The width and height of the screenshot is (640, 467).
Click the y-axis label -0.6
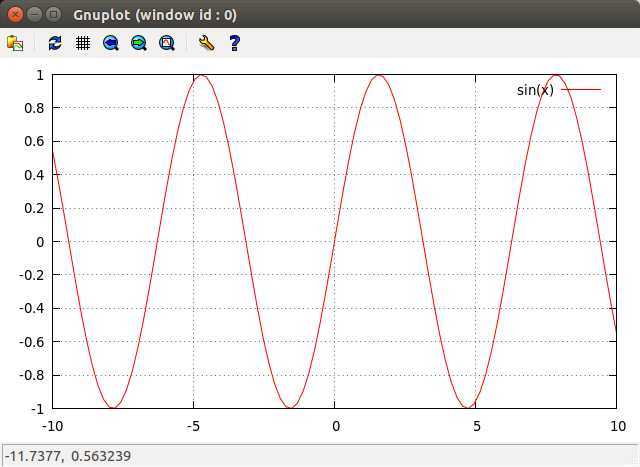[31, 342]
